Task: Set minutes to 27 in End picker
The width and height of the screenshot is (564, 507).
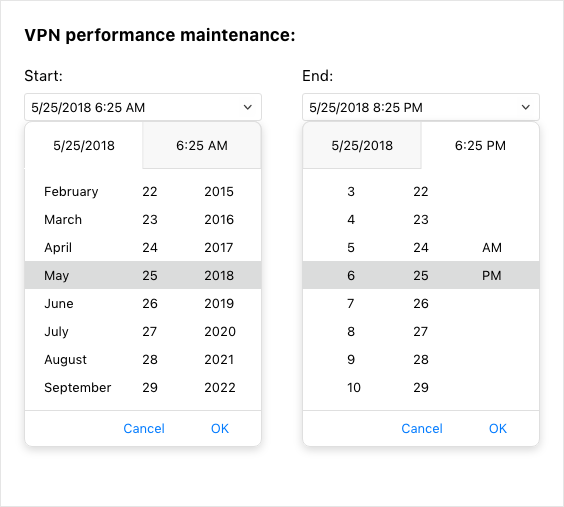Action: 421,332
